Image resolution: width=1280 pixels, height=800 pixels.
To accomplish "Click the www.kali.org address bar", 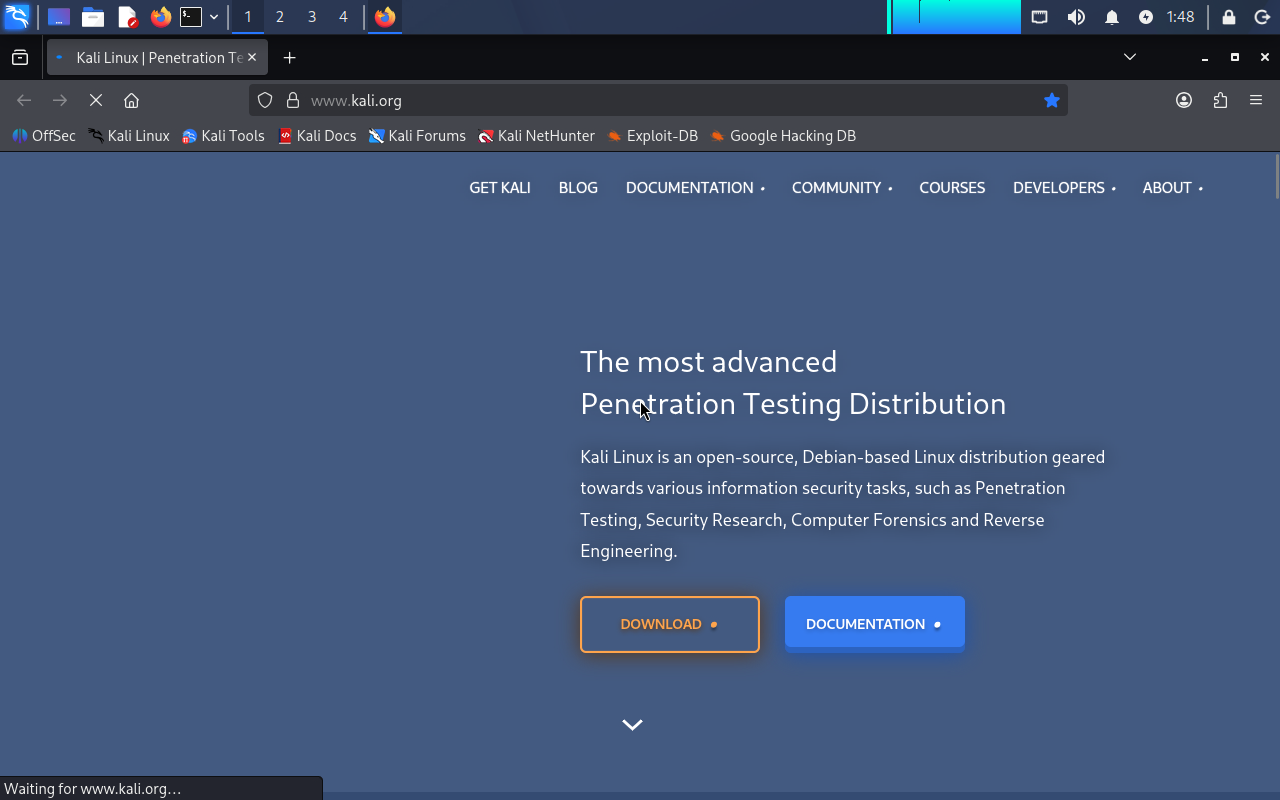I will (650, 100).
